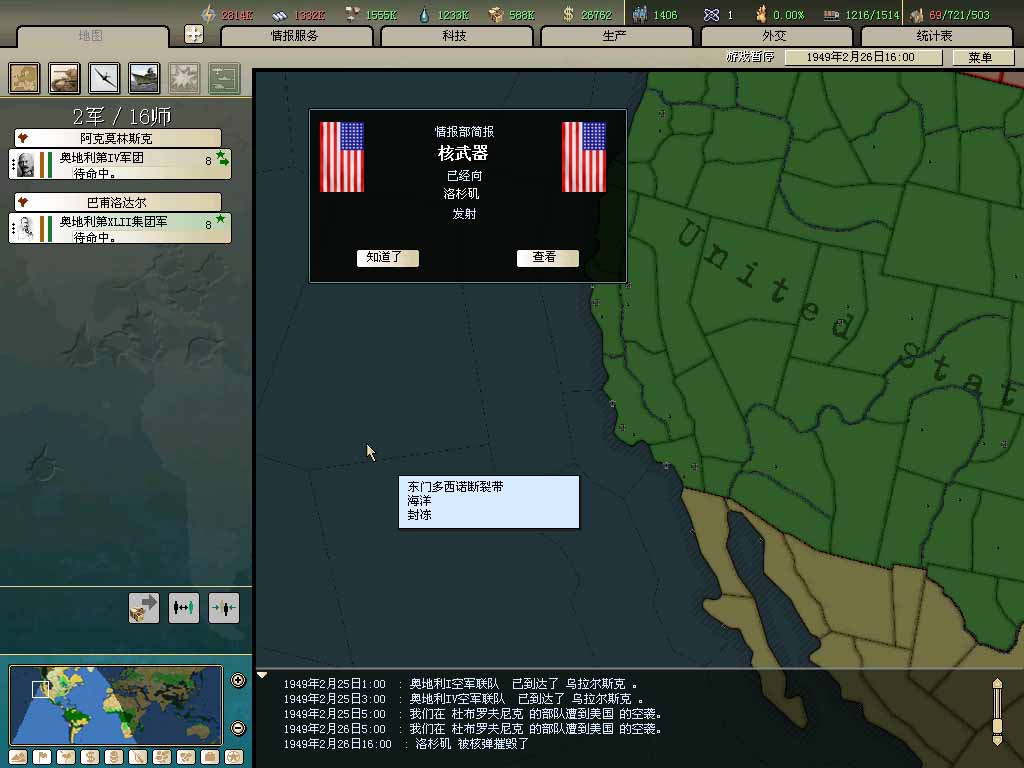Click the minimap world overview
Image resolution: width=1024 pixels, height=768 pixels.
click(116, 704)
